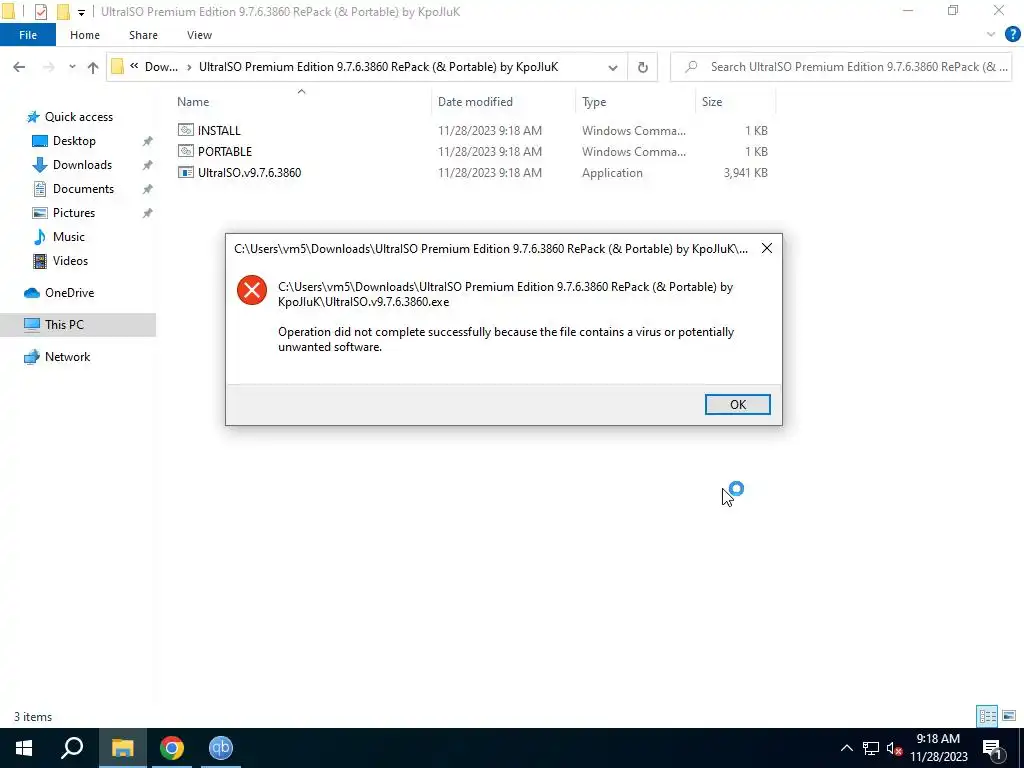Viewport: 1024px width, 768px height.
Task: Open Desktop in navigation pane
Action: tap(74, 141)
